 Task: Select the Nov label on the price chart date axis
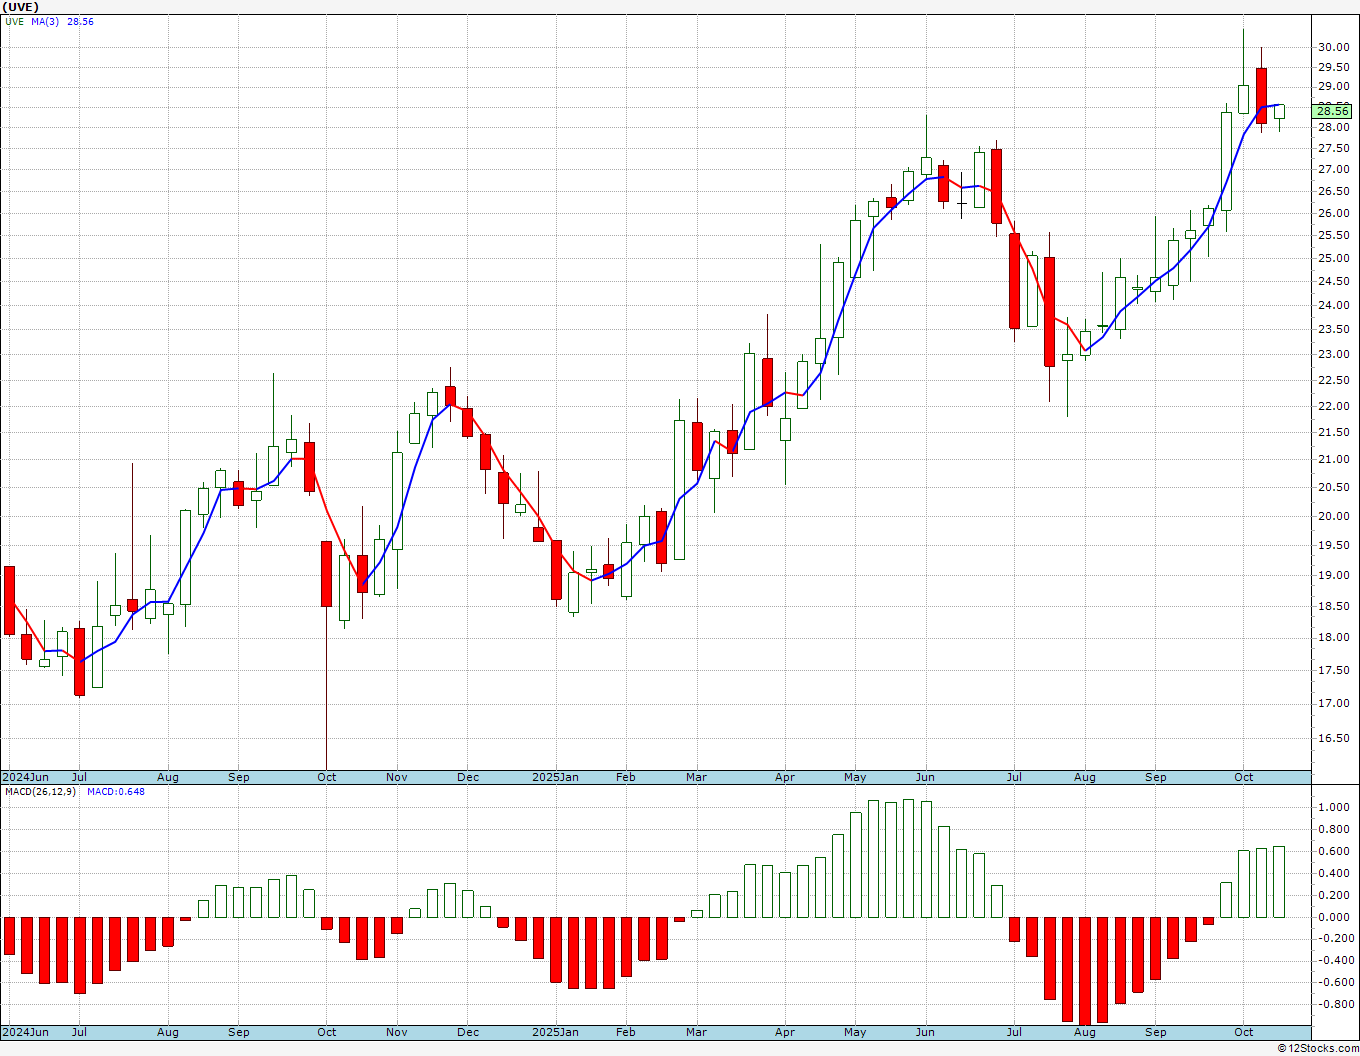tap(397, 777)
